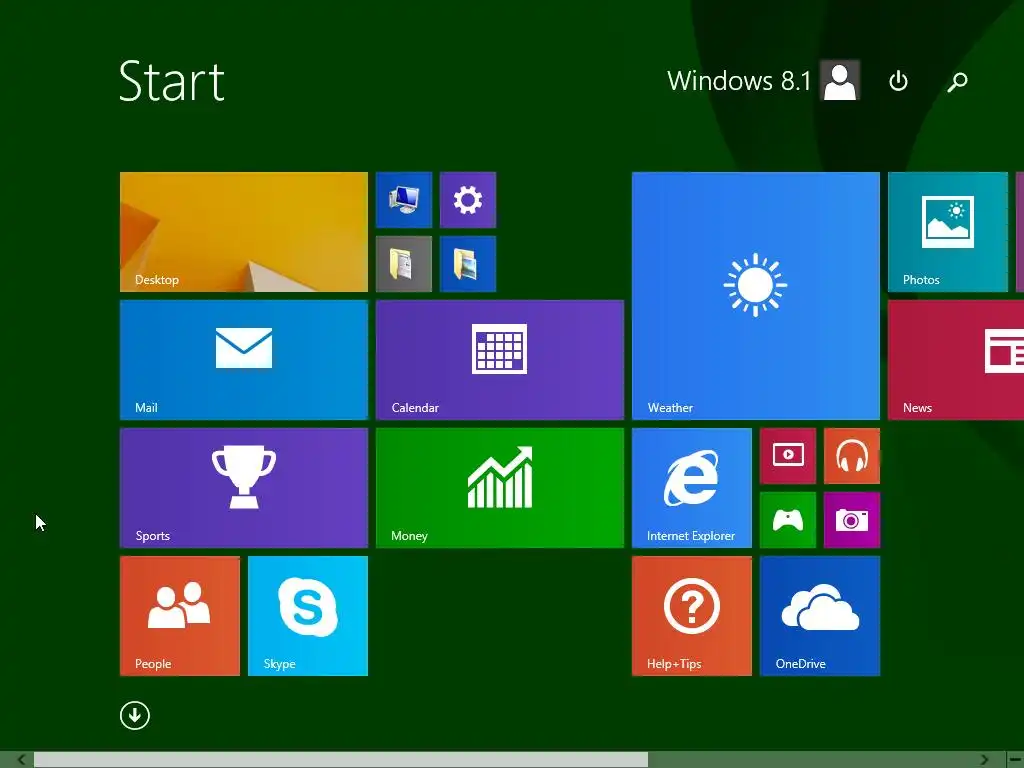Open the Documents folder tile
The height and width of the screenshot is (768, 1024).
[404, 264]
